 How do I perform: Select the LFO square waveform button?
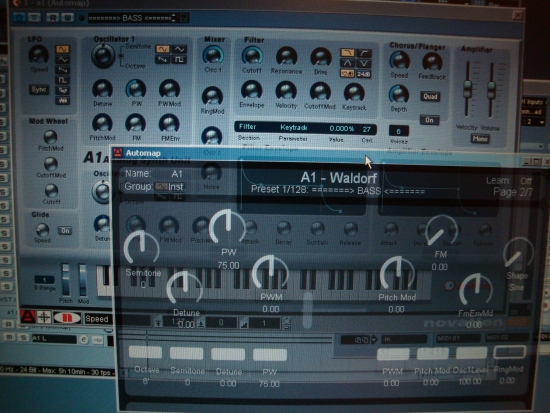coord(63,80)
